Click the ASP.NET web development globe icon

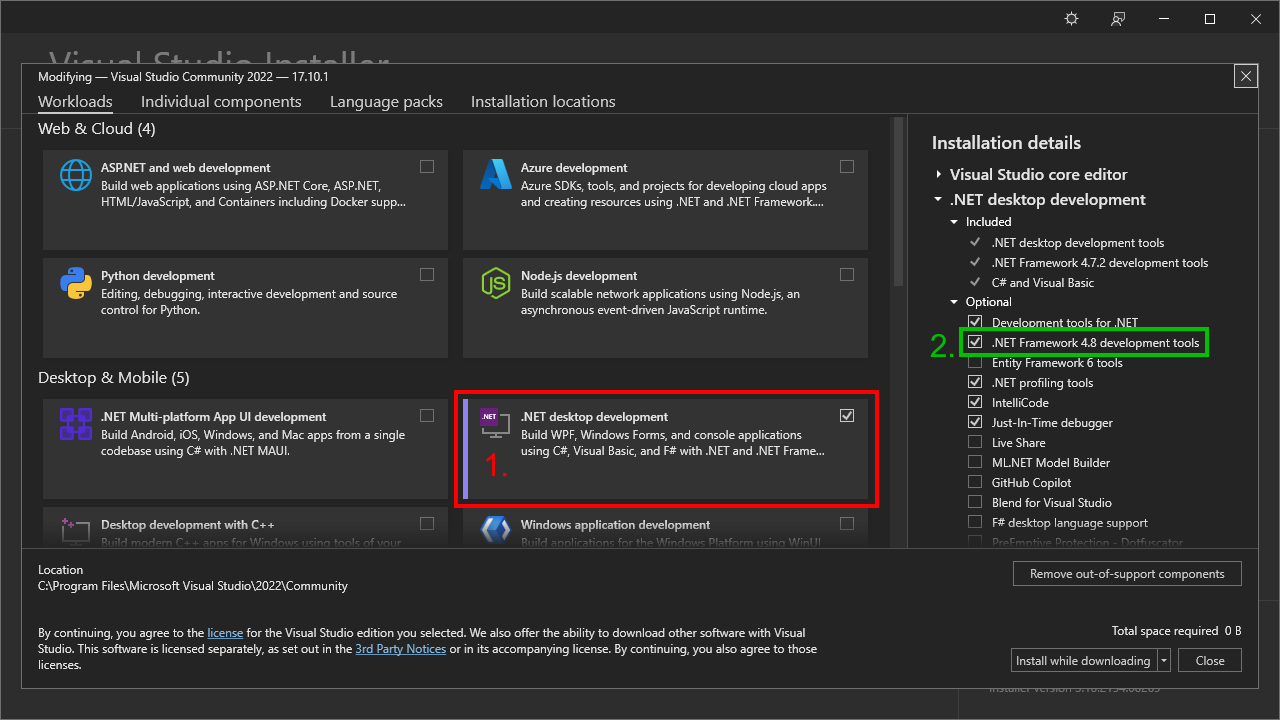[76, 175]
